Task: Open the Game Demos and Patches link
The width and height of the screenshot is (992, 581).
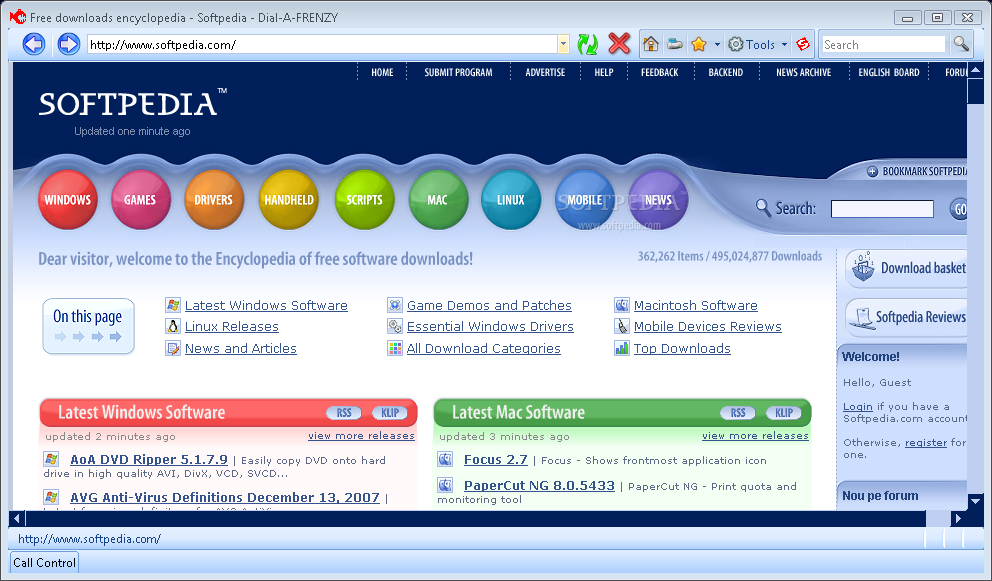Action: tap(489, 306)
